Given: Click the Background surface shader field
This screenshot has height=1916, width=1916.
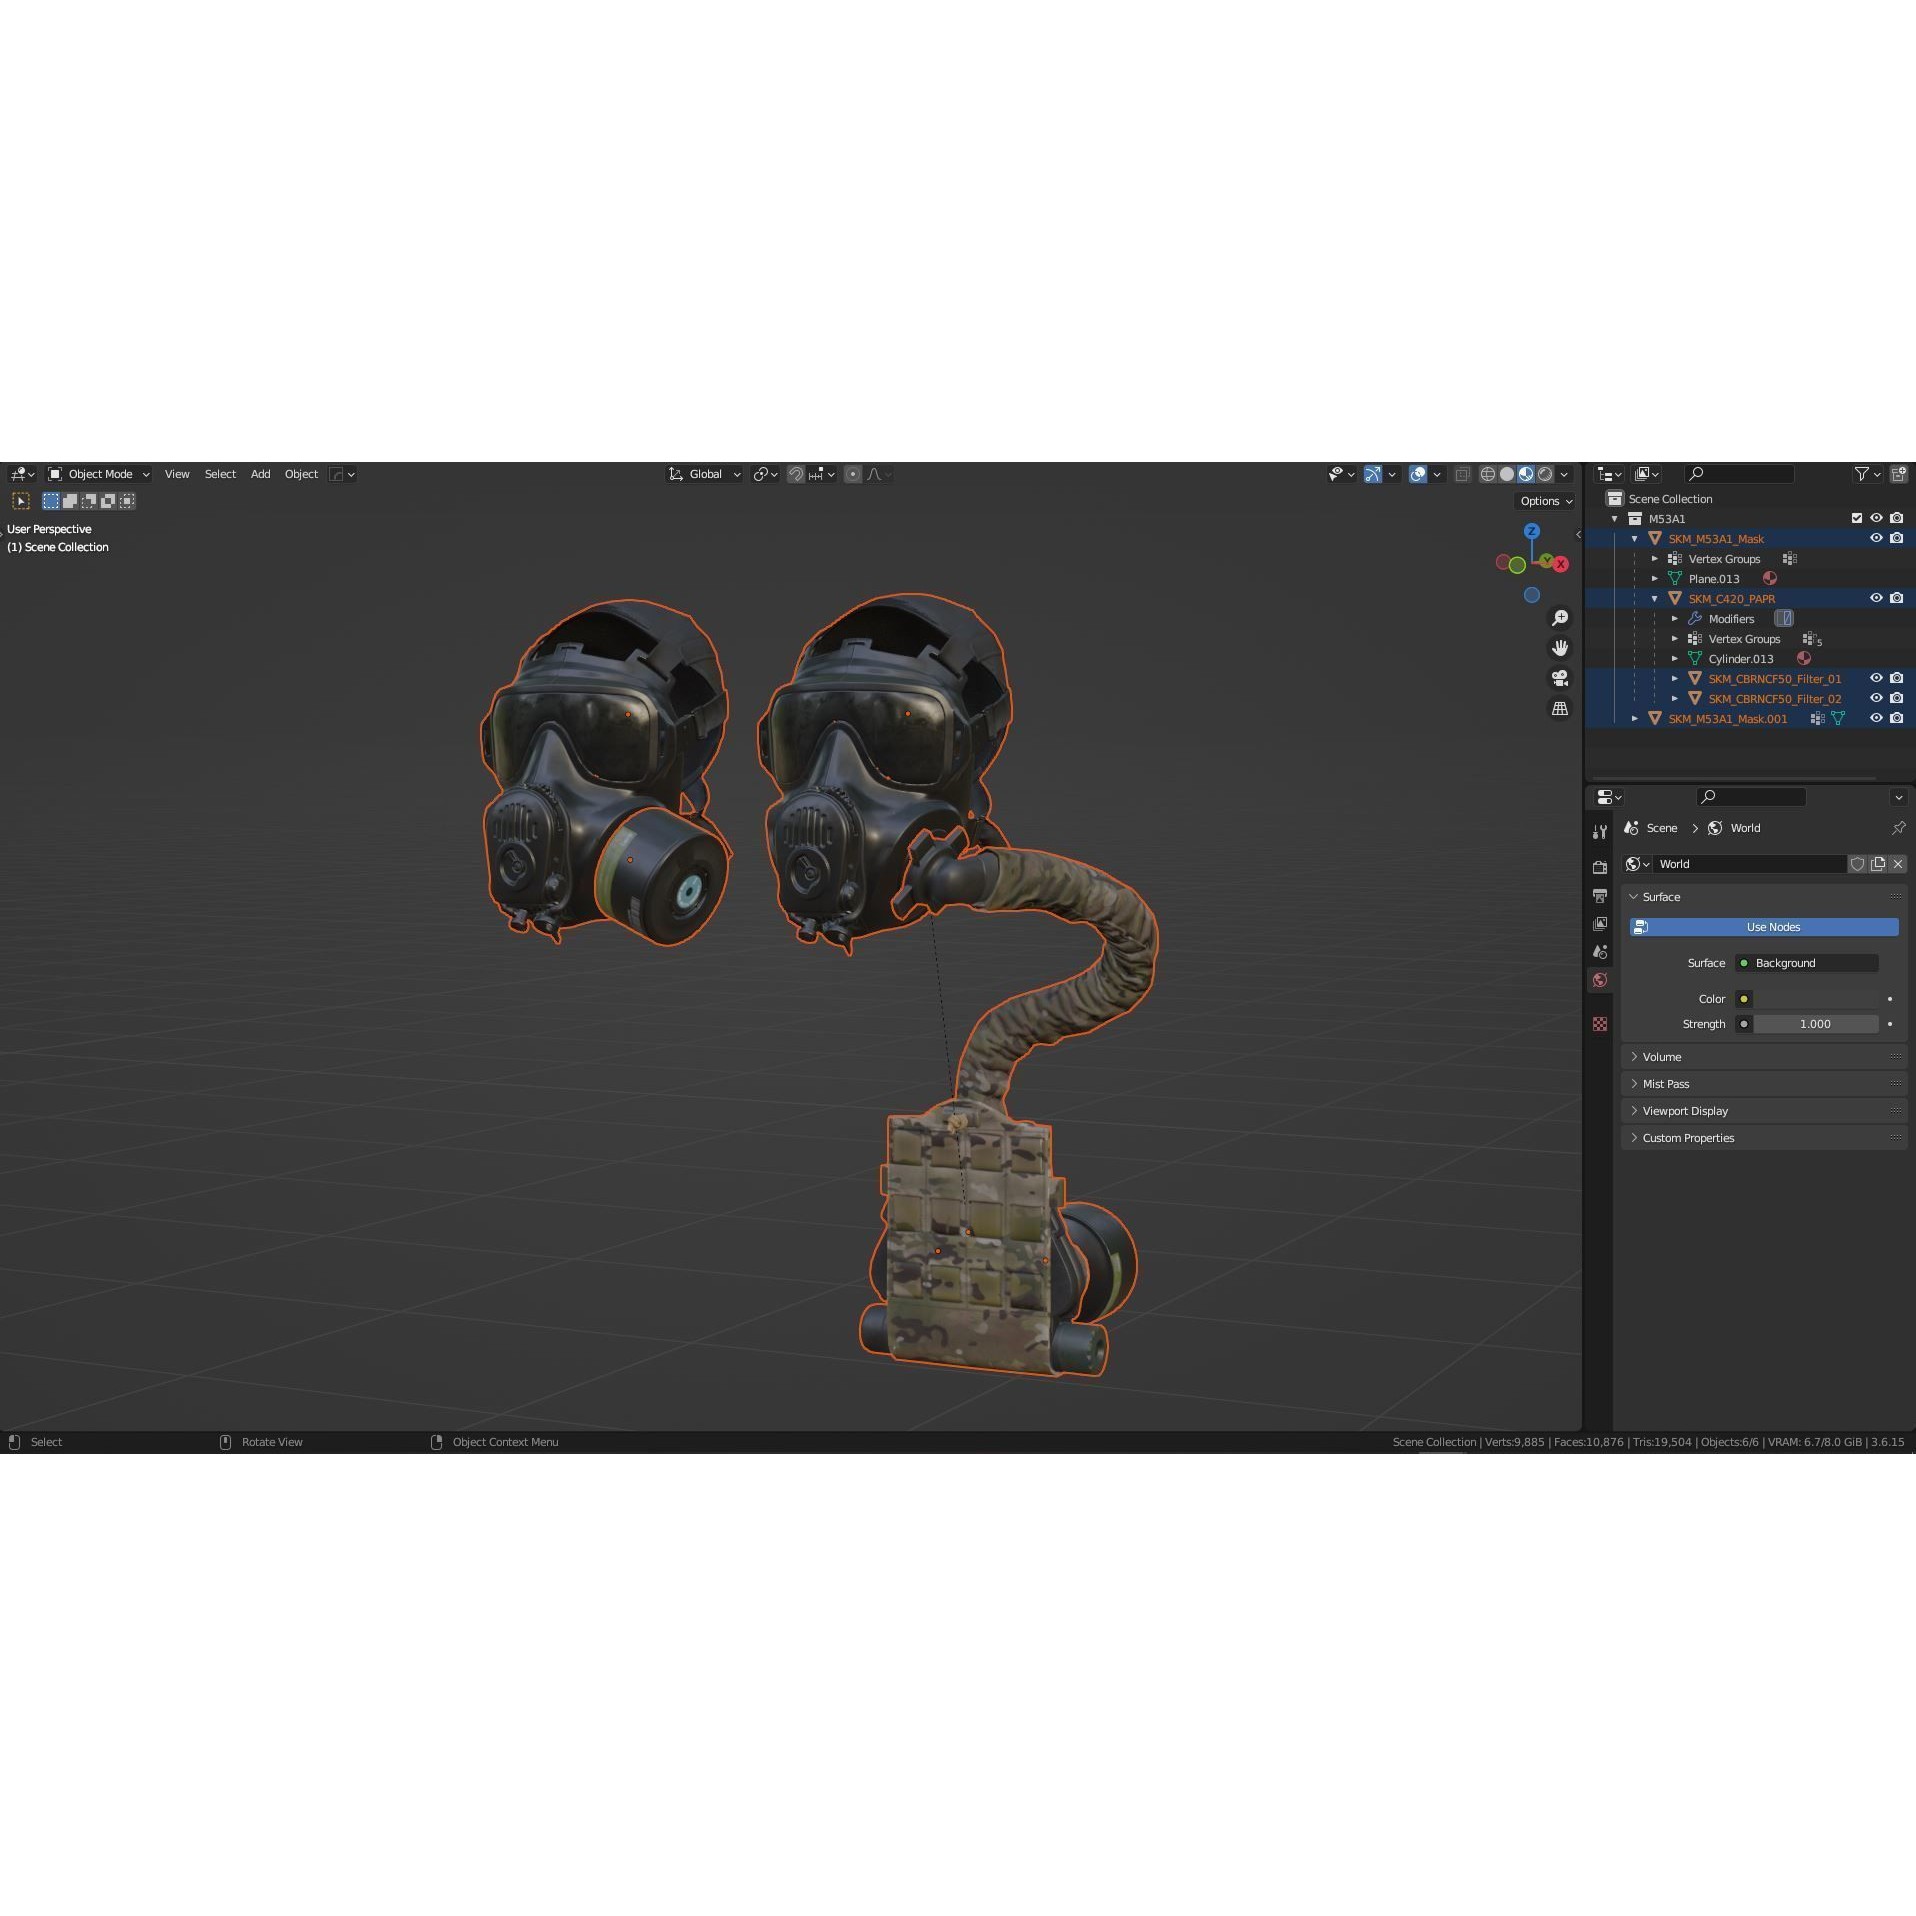Looking at the screenshot, I should tap(1807, 963).
